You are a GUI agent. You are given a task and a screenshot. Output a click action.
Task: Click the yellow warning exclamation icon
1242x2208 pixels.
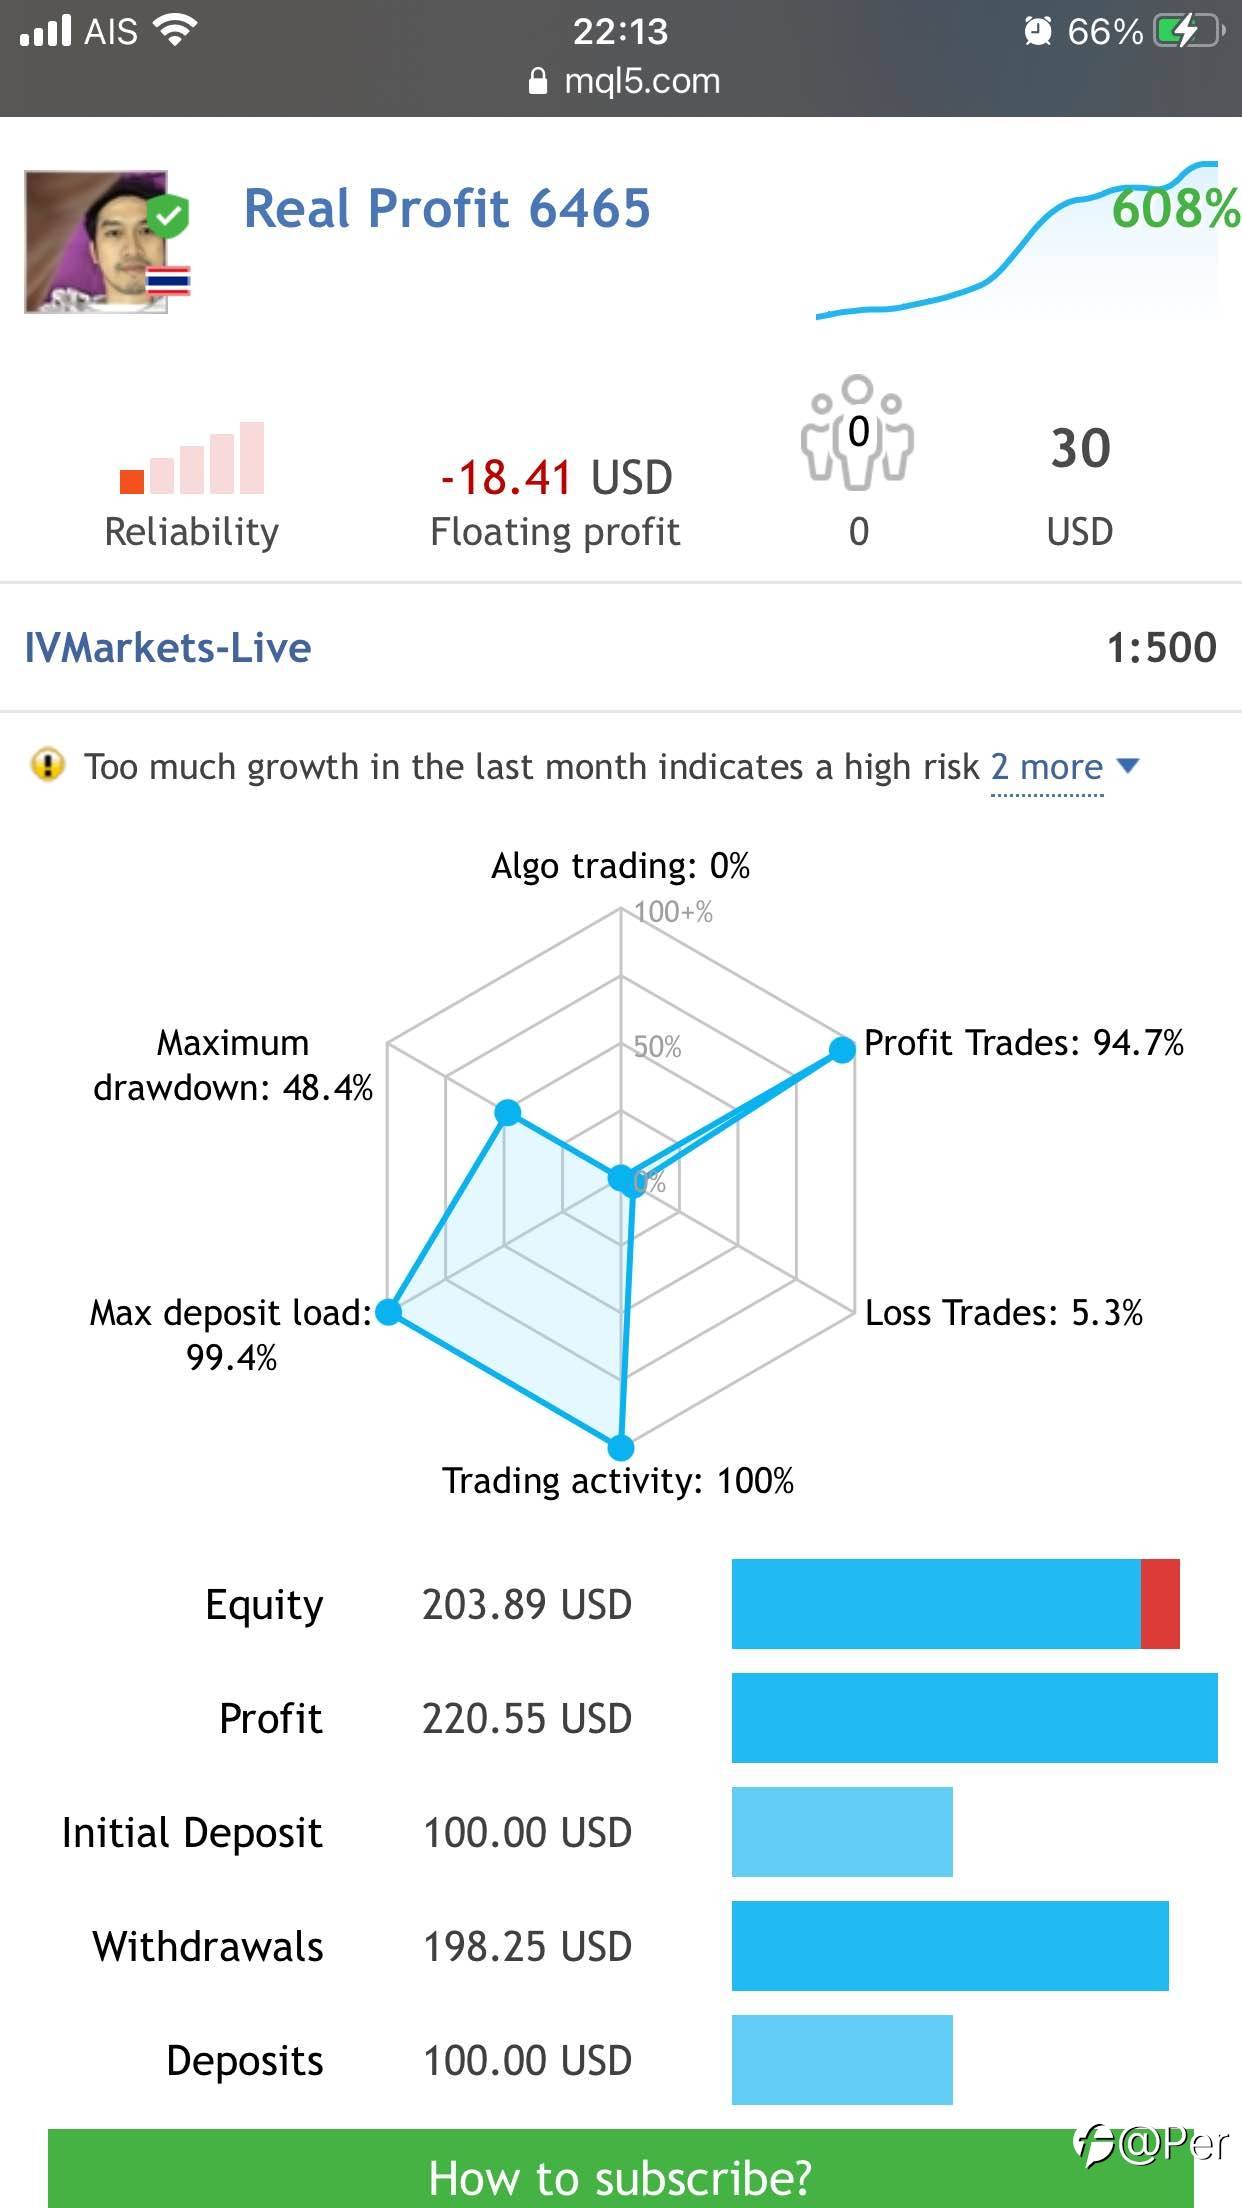tap(47, 766)
